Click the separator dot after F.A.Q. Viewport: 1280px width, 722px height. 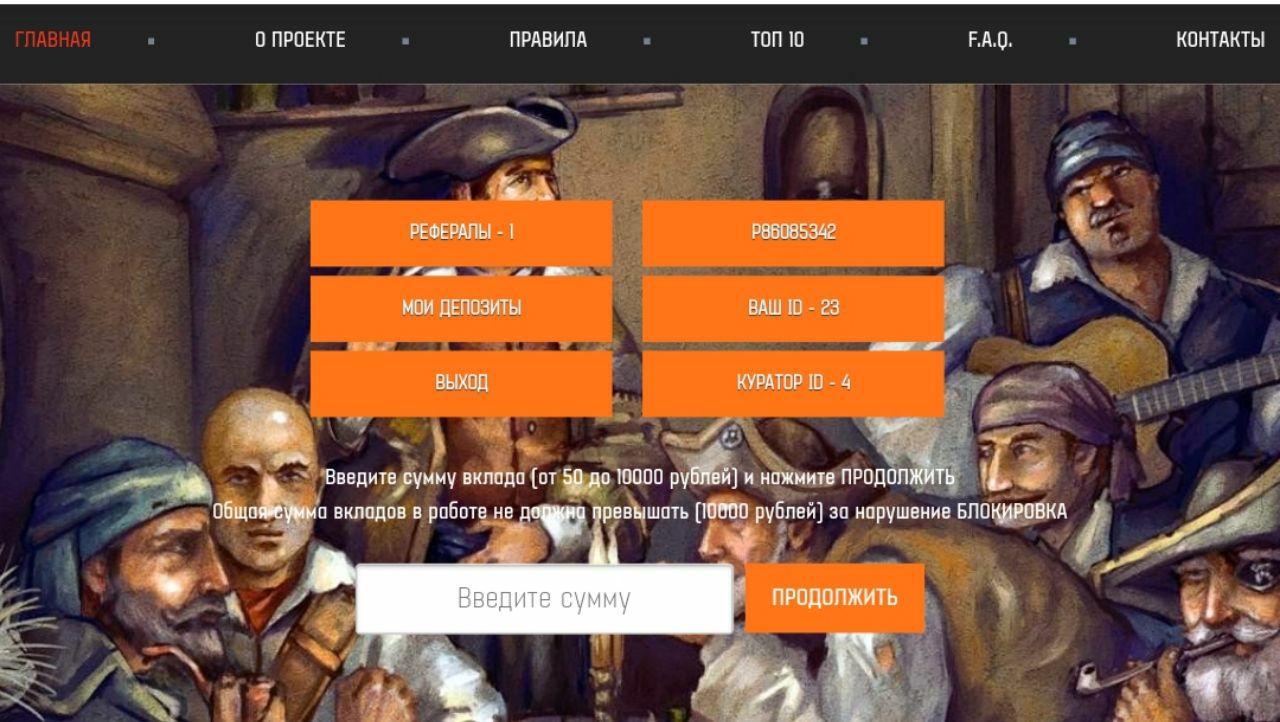point(1072,42)
